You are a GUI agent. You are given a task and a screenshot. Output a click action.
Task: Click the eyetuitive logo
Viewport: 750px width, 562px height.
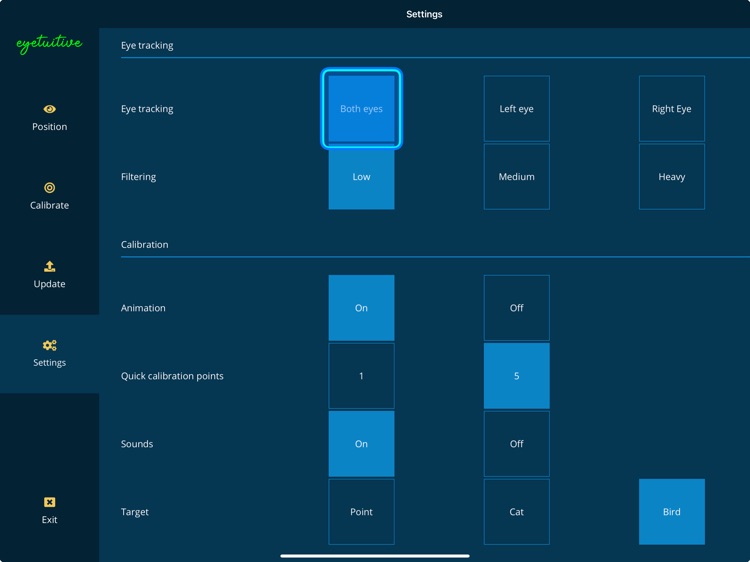(49, 44)
